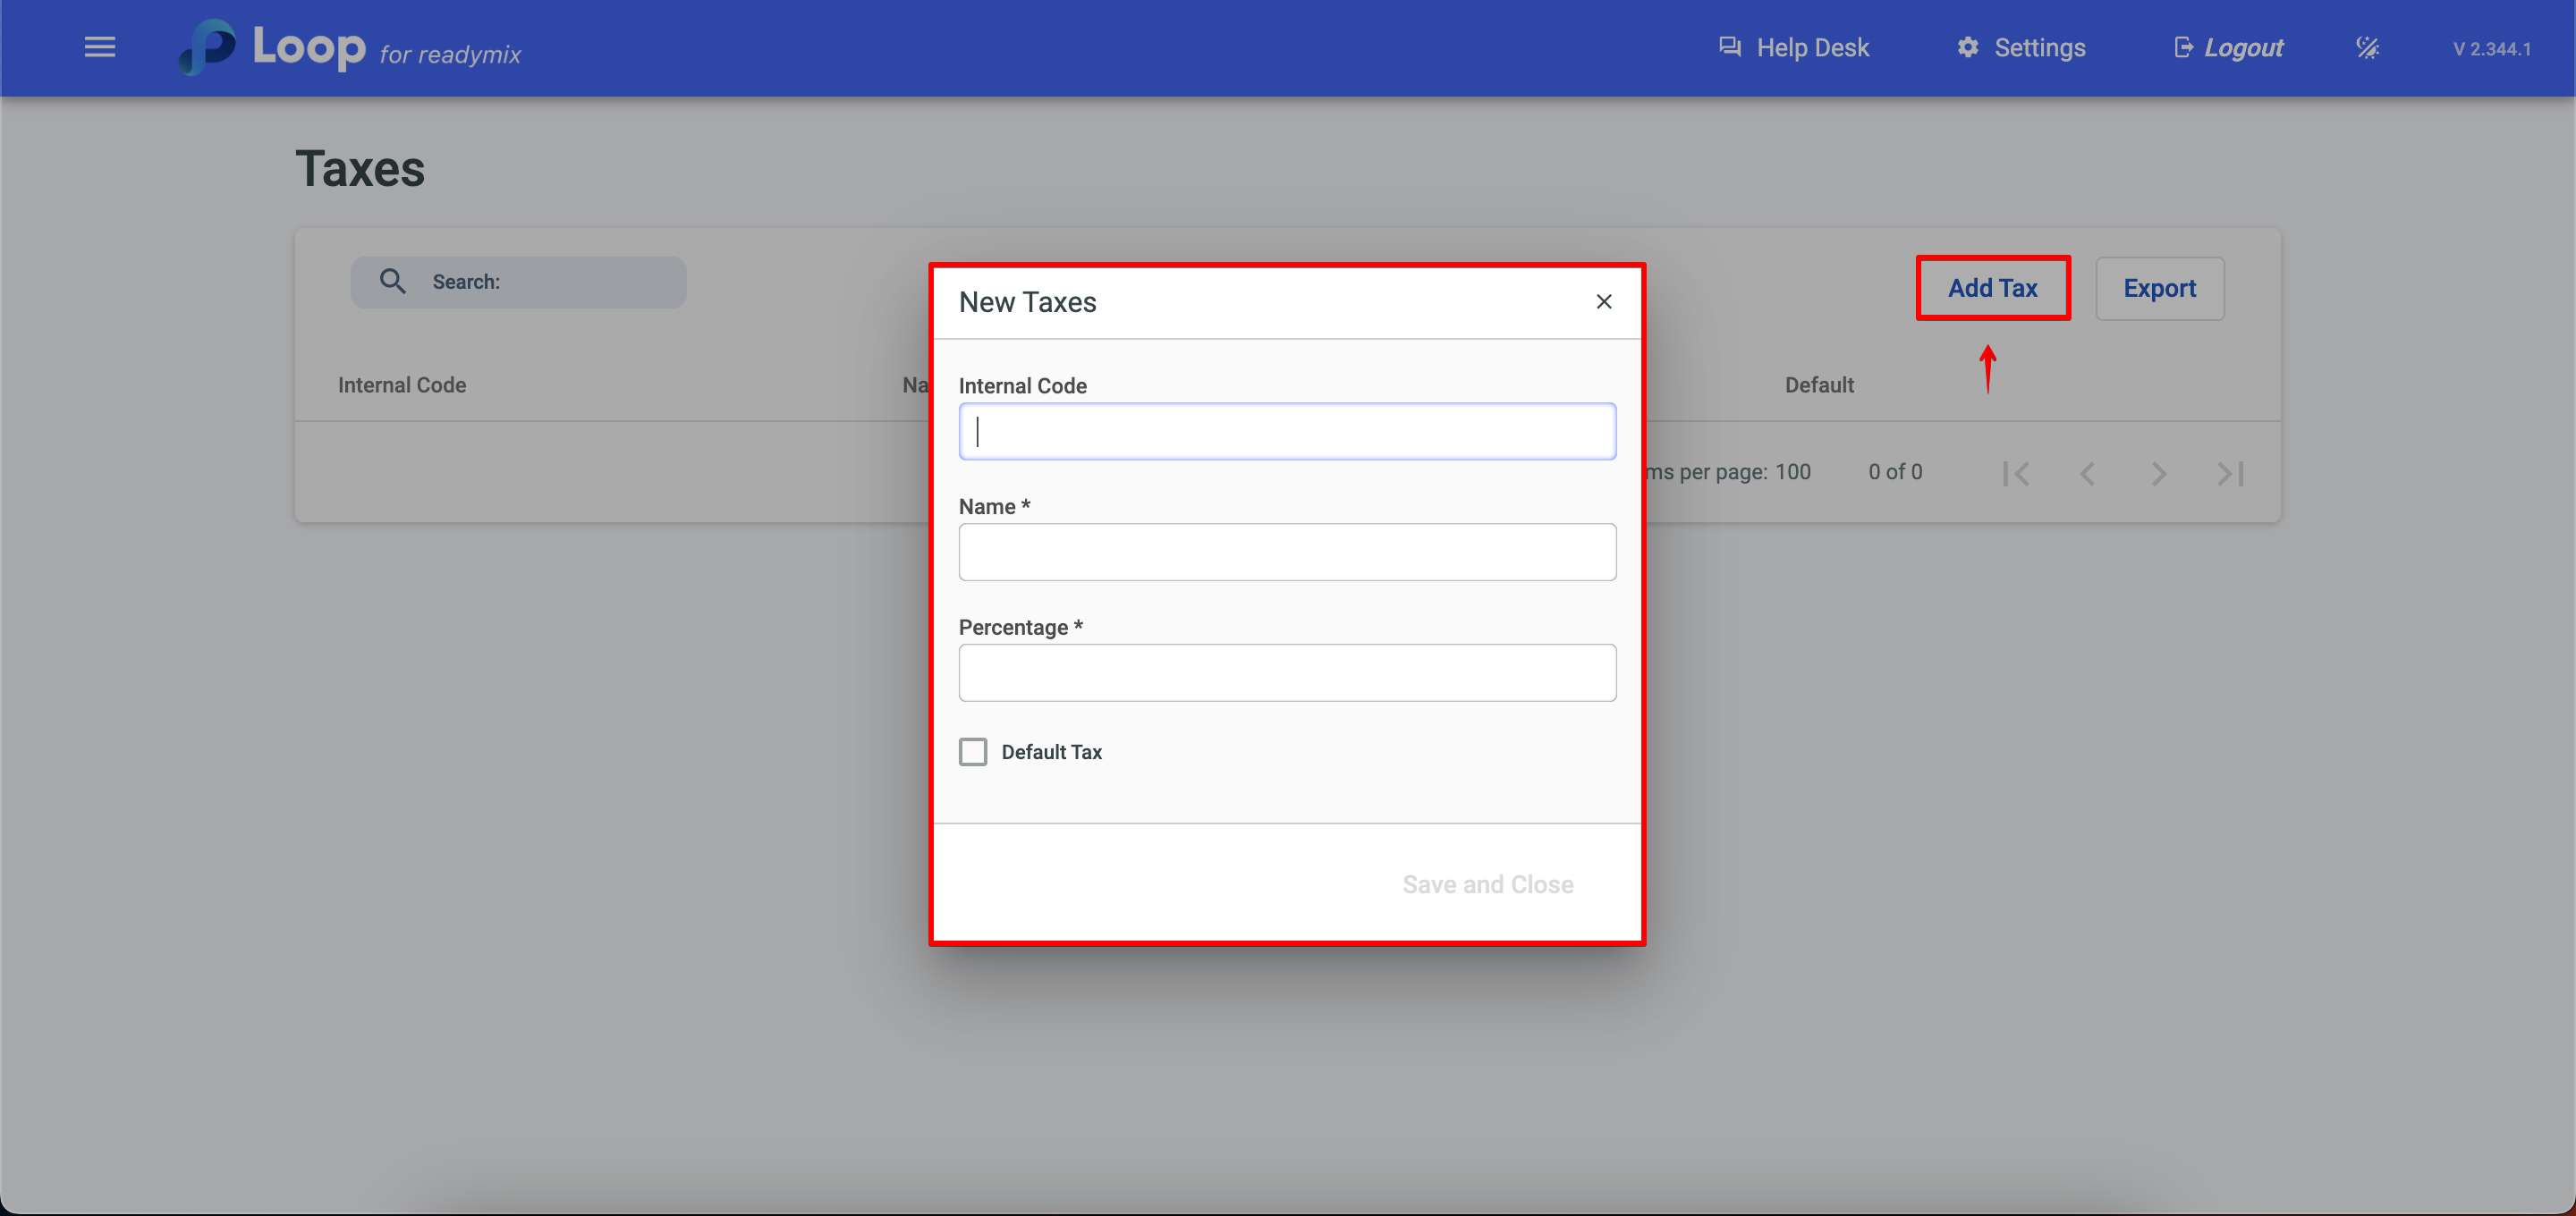Click the Name input field
This screenshot has width=2576, height=1216.
(x=1286, y=552)
